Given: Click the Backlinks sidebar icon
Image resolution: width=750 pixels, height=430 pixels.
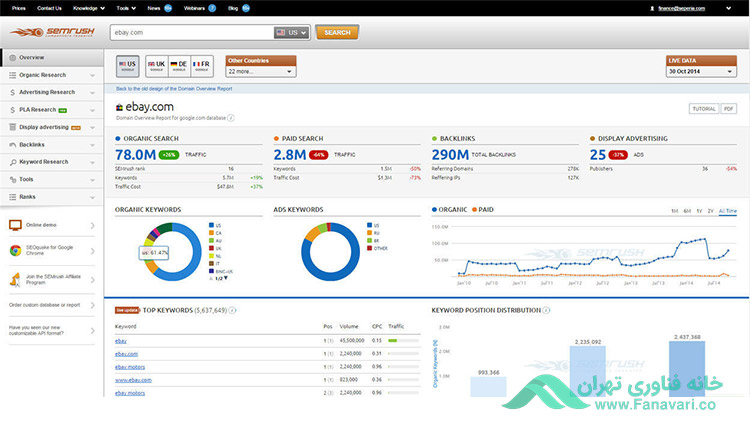Looking at the screenshot, I should coord(12,144).
